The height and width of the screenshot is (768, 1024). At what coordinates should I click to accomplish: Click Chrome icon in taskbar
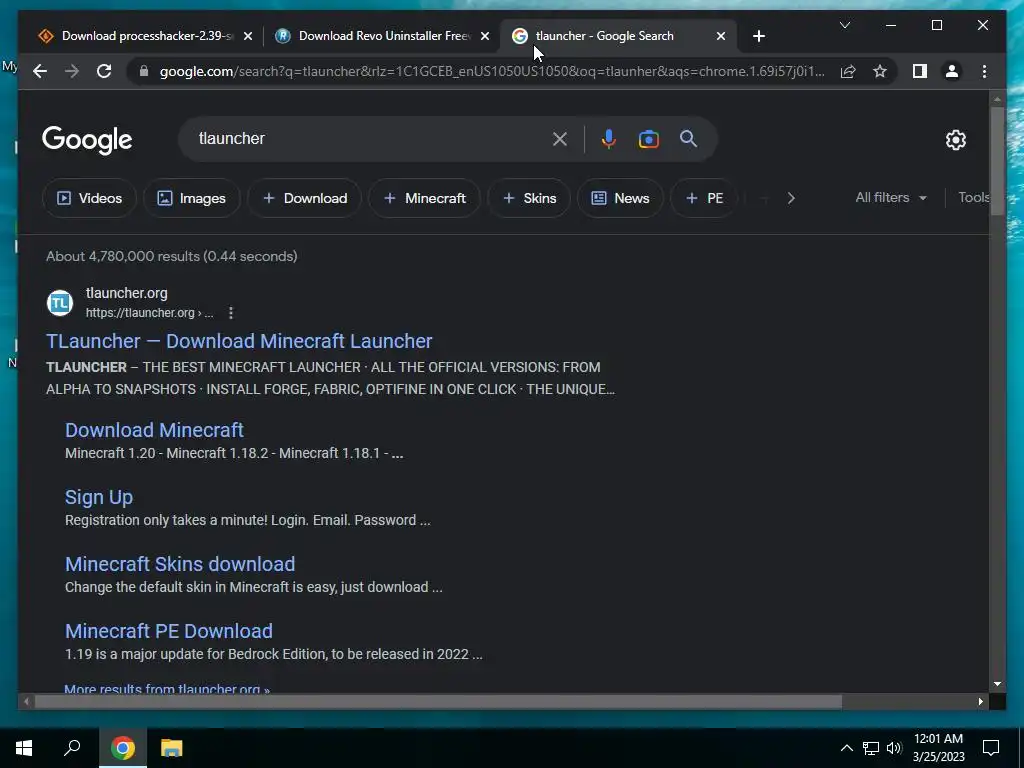[x=123, y=748]
